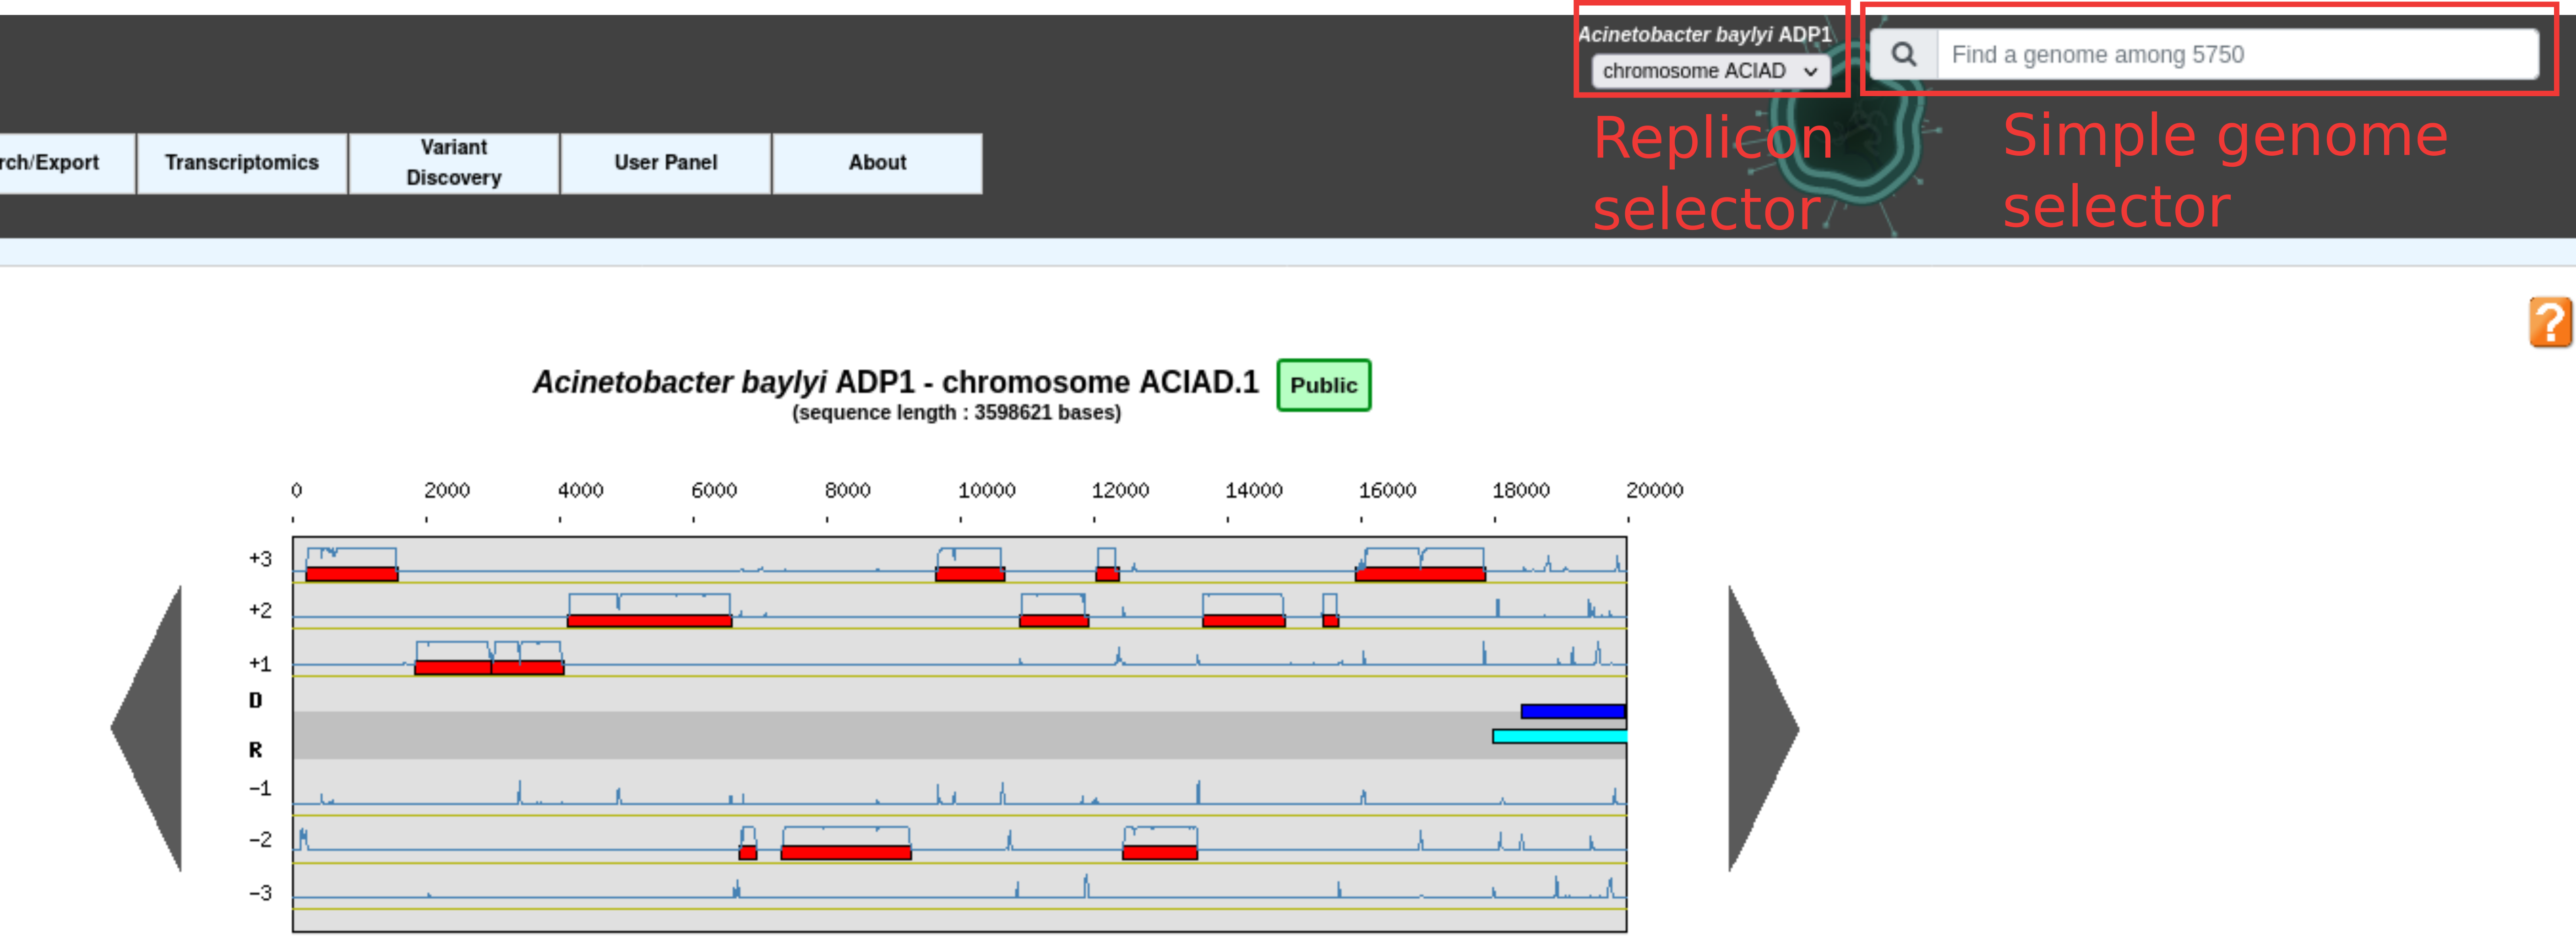Open the About menu
Image resolution: width=2576 pixels, height=950 pixels.
877,163
